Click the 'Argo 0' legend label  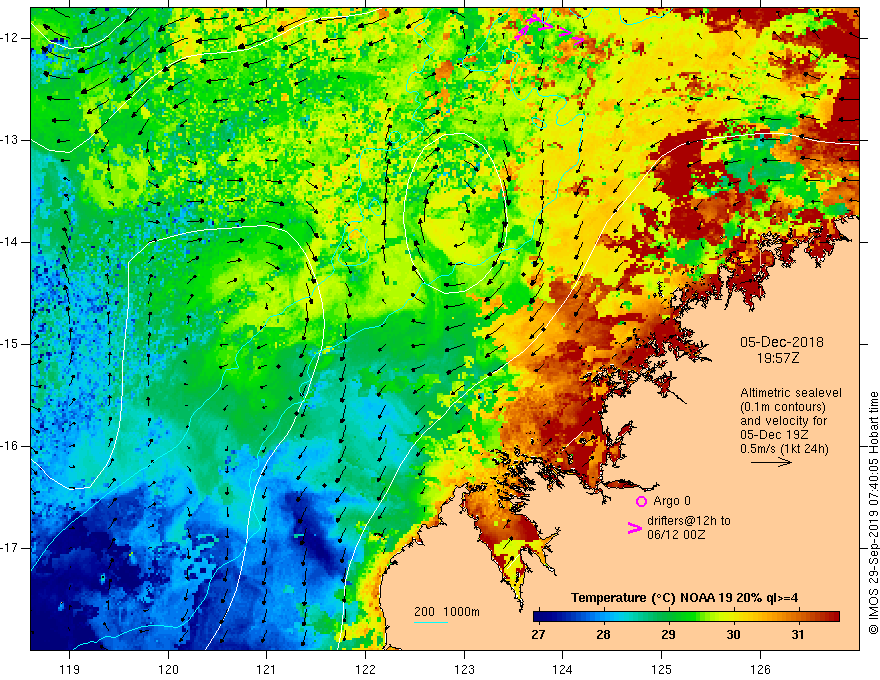pos(672,501)
